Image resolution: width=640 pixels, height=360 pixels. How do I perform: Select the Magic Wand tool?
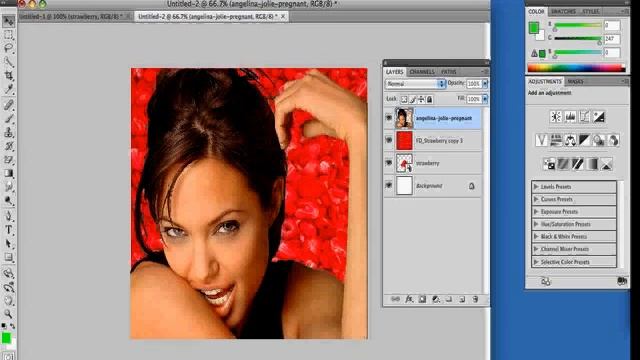[x=9, y=62]
